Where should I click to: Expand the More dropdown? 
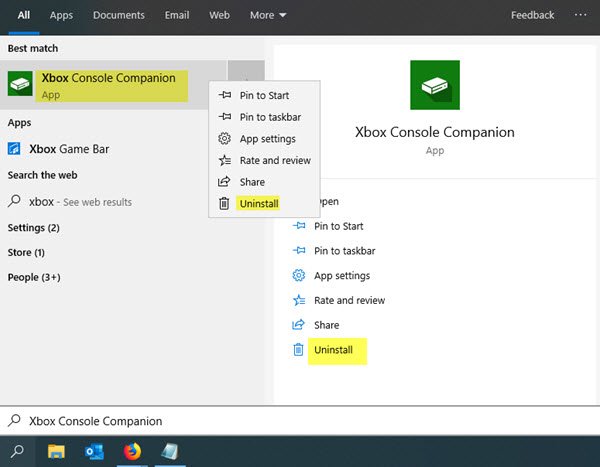click(268, 15)
